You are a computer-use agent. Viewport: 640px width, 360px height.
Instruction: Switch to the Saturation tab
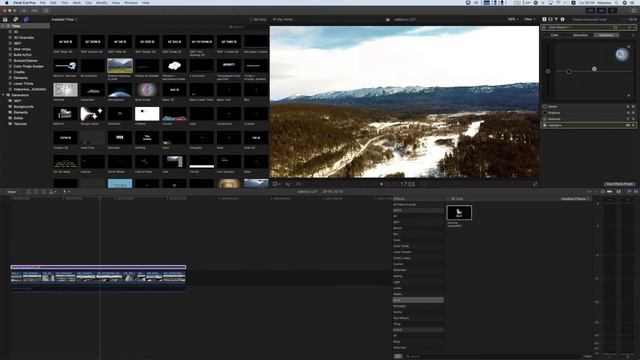coord(580,35)
